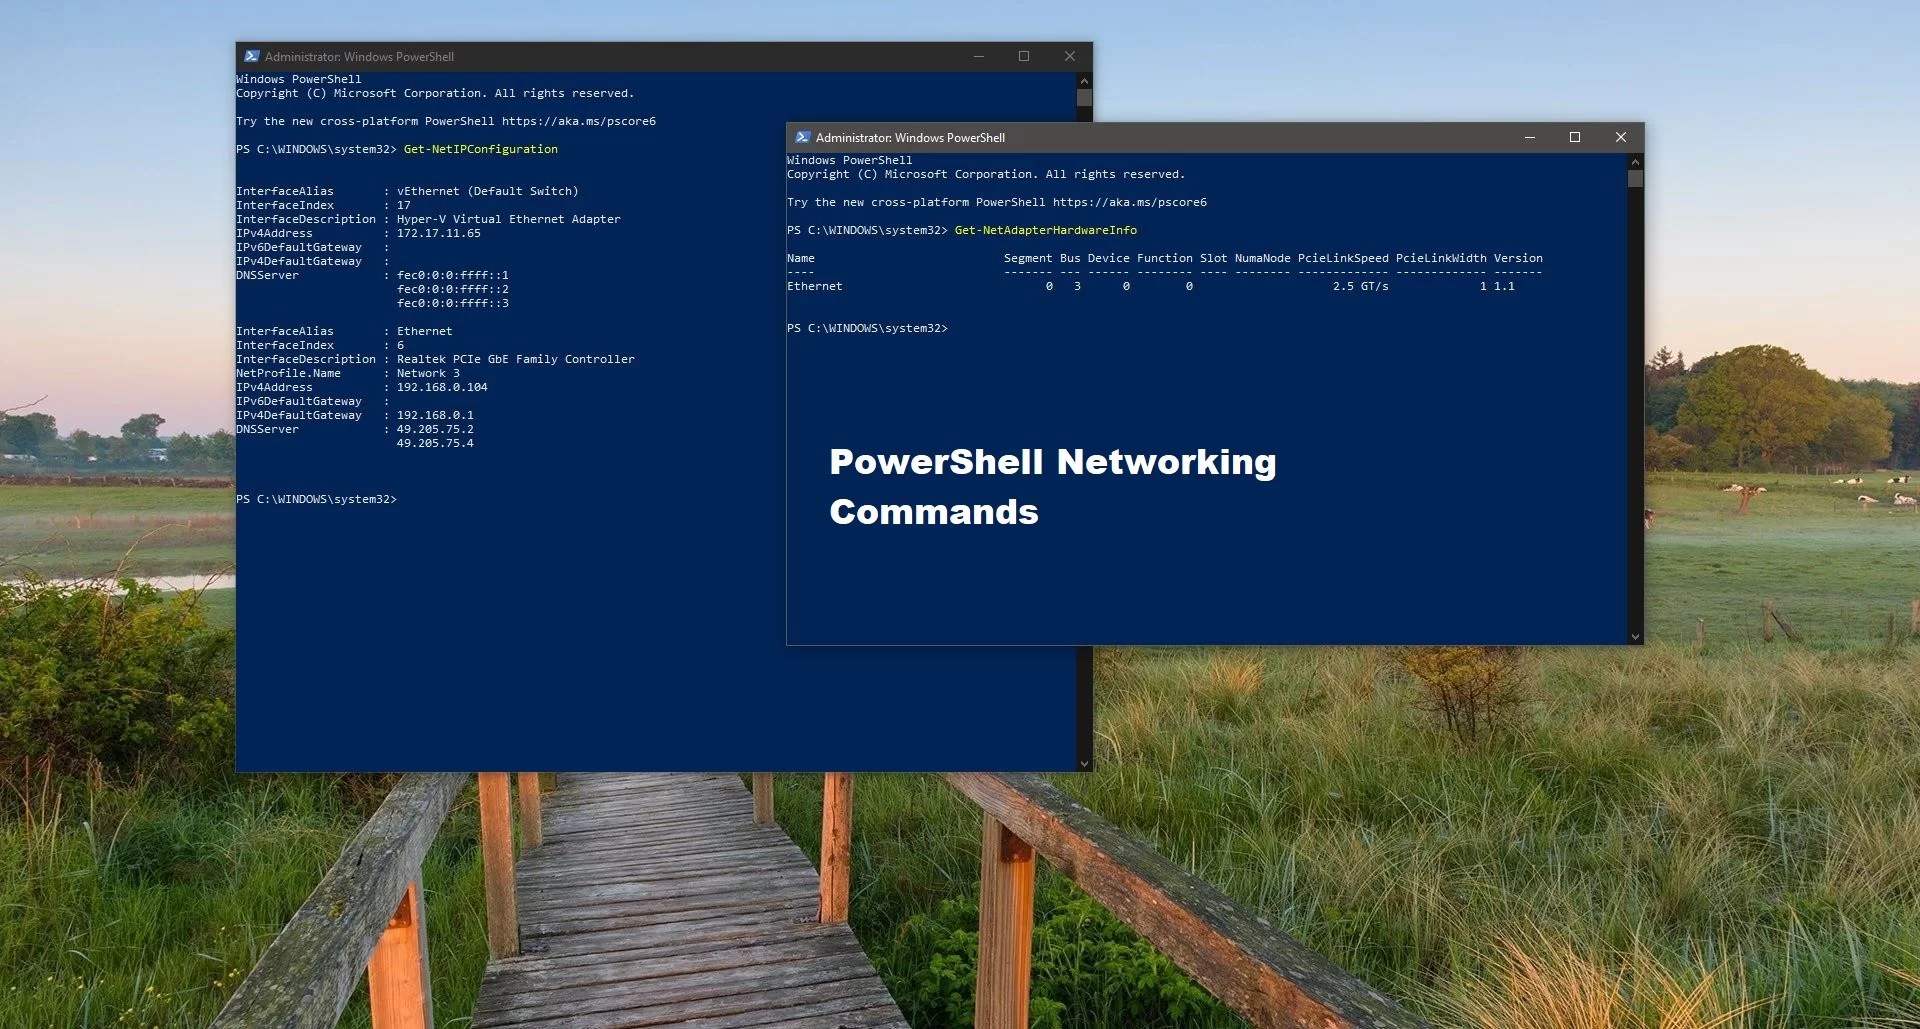Click the scrollbar thumb of the right window
This screenshot has height=1029, width=1920.
[x=1634, y=178]
